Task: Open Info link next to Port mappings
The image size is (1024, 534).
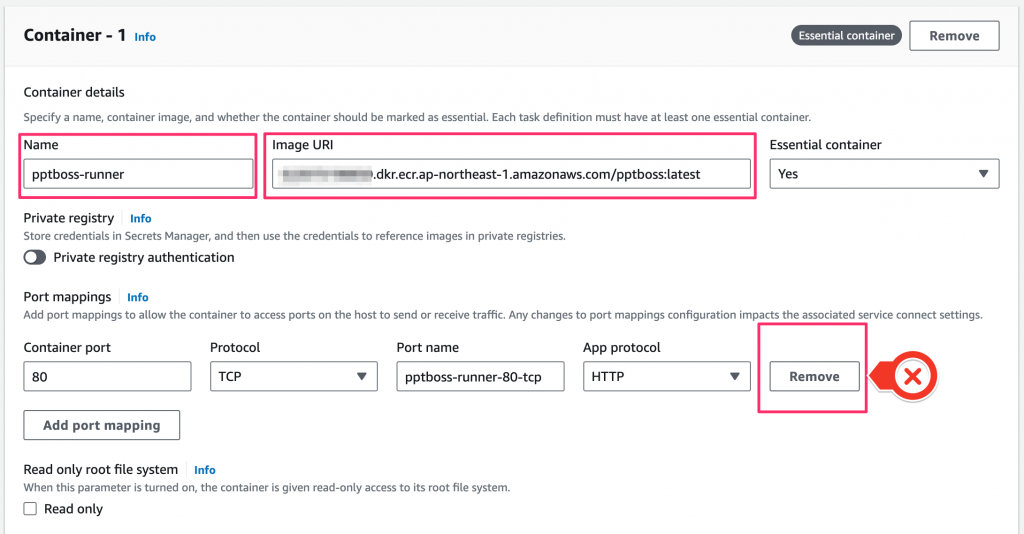Action: click(138, 297)
